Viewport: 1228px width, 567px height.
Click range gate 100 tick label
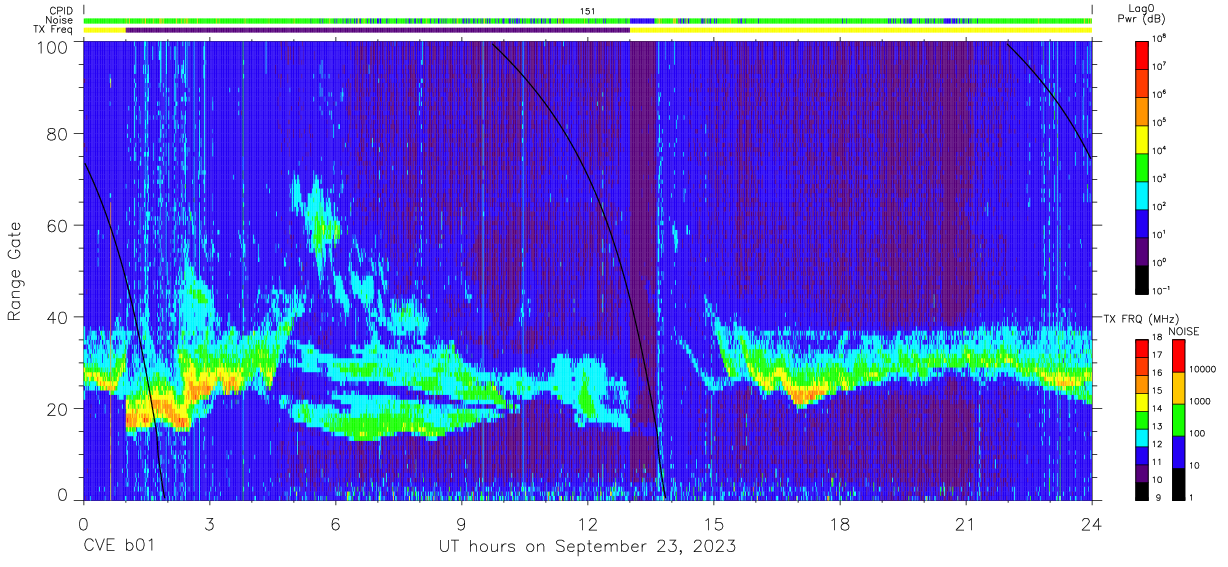[53, 46]
